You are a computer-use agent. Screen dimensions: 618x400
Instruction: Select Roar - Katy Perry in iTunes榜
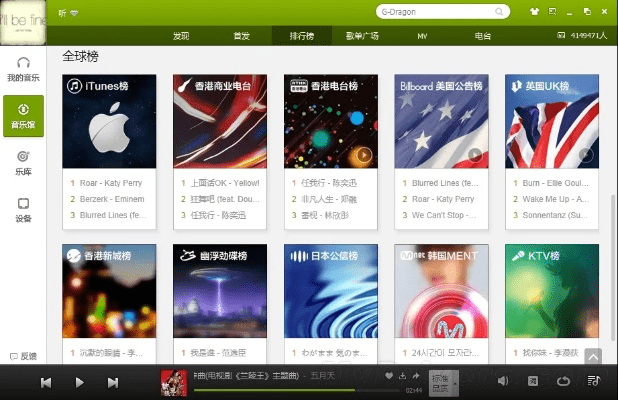pos(111,183)
